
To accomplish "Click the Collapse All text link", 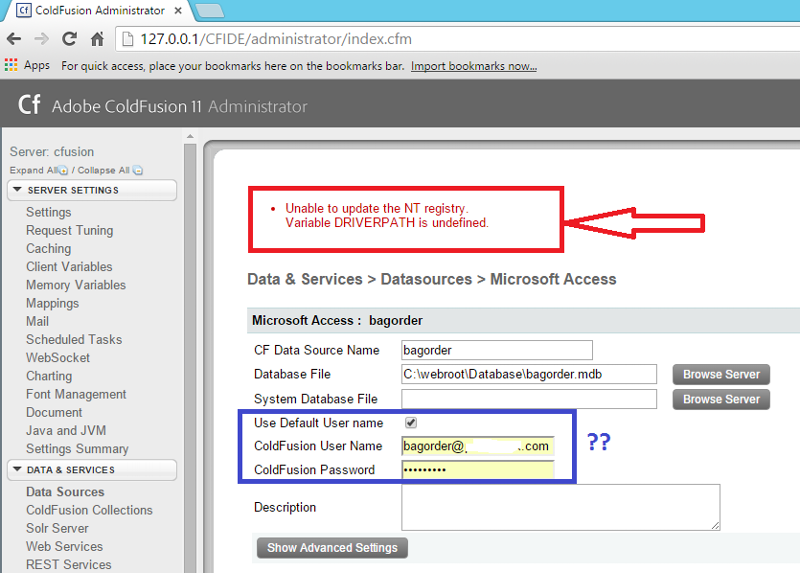I will [104, 170].
